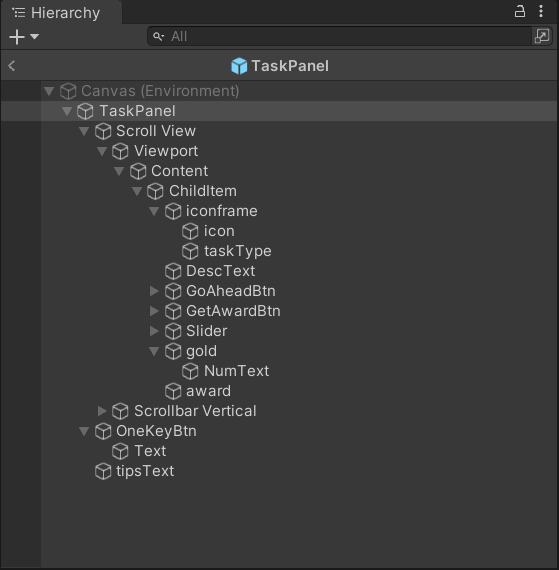Click the cube icon beside NumText
Screen dimensions: 559x570
[190, 371]
